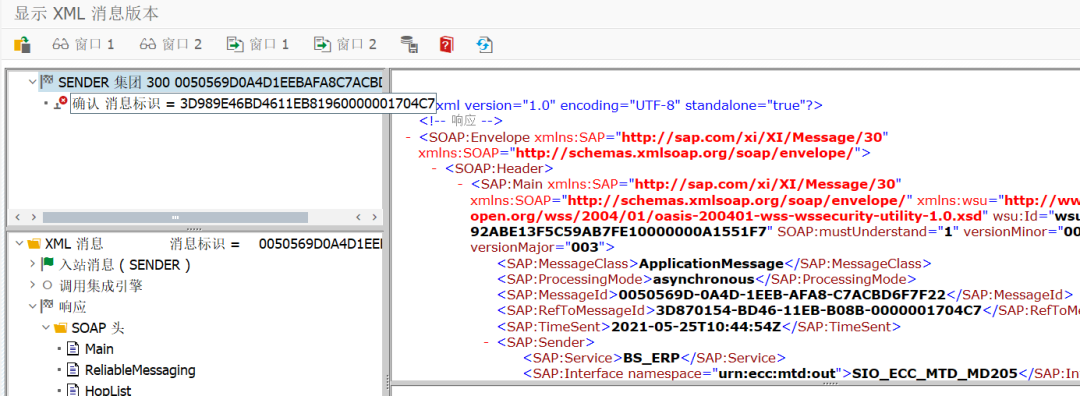The image size is (1080, 396).
Task: Click the SOAP 头 folder icon
Action: tap(61, 327)
